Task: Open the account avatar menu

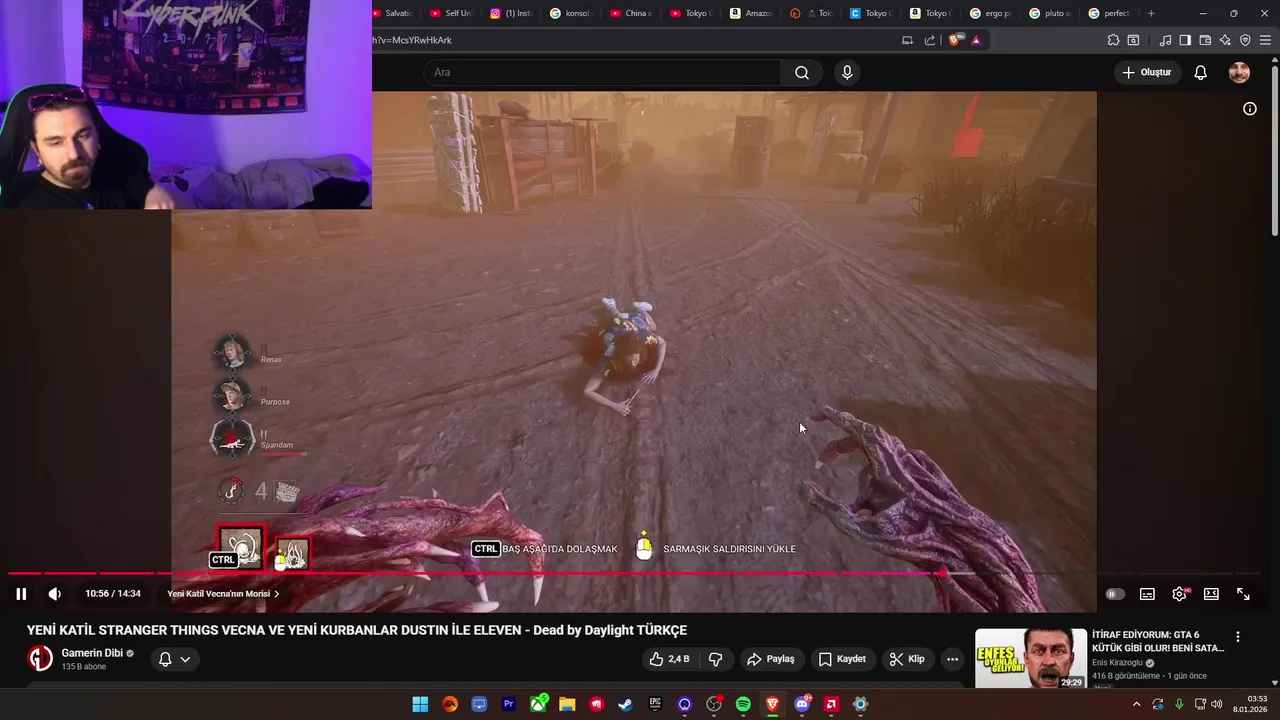Action: click(x=1239, y=72)
